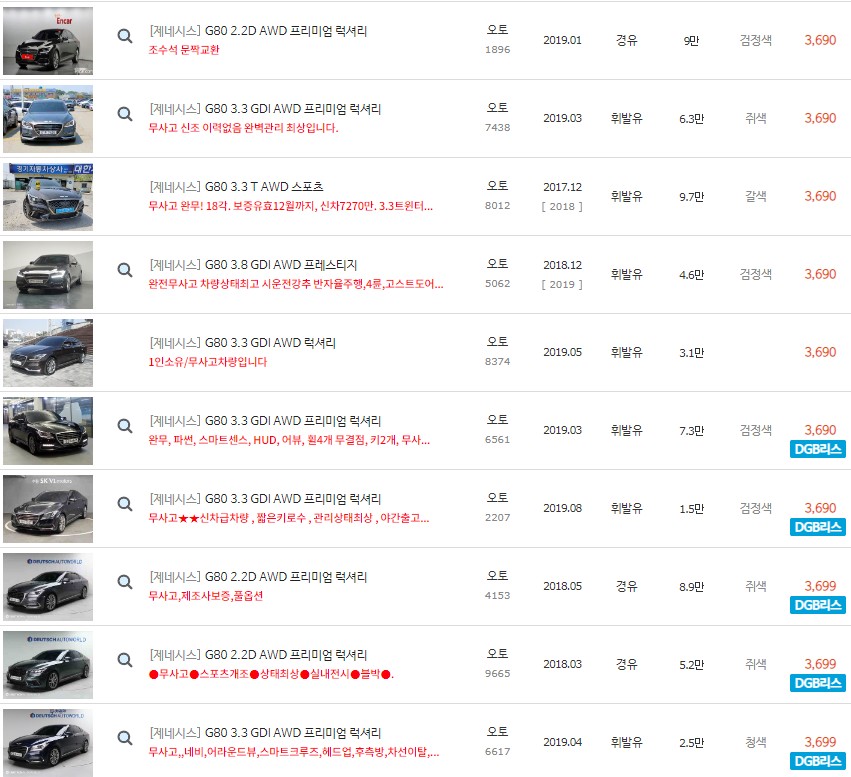This screenshot has width=851, height=777.
Task: Click the '경유' fuel cell for listing 1896
Action: pyautogui.click(x=626, y=40)
